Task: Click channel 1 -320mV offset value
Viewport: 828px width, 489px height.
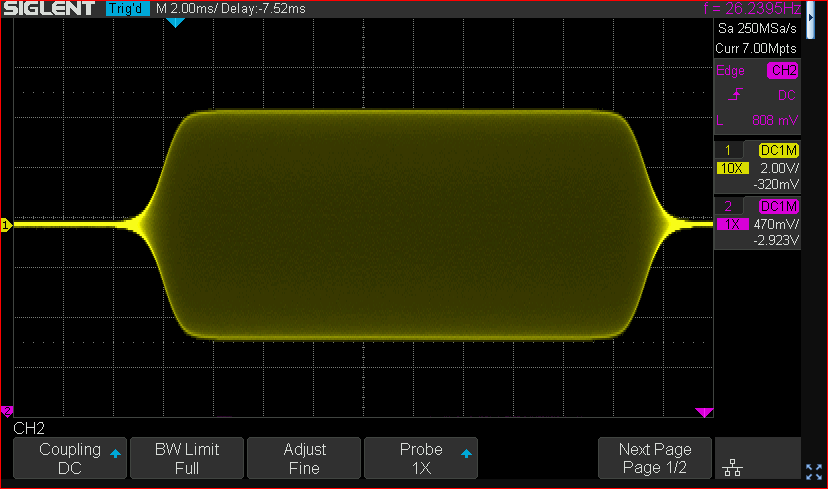Action: coord(776,184)
